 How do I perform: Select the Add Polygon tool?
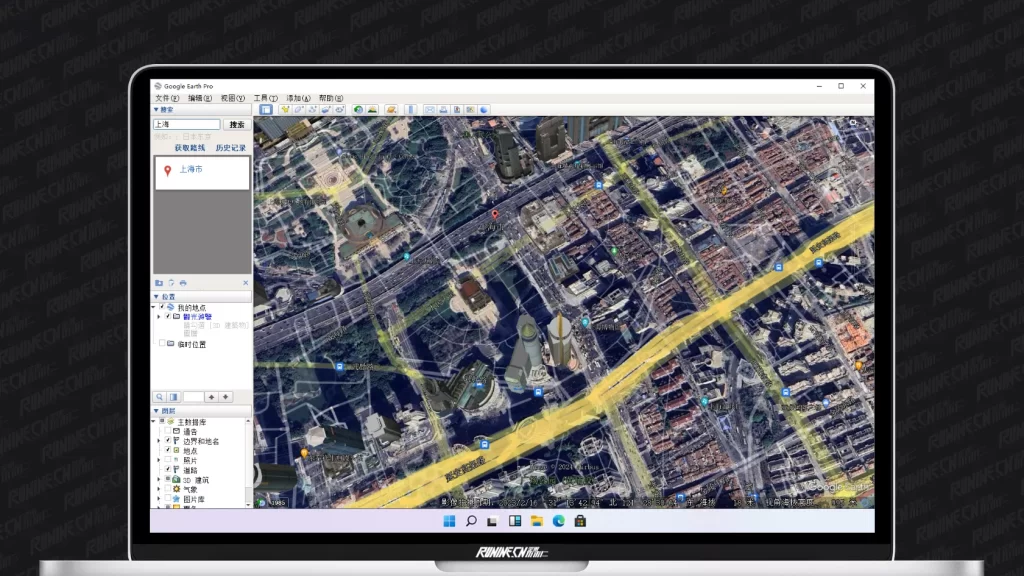299,109
